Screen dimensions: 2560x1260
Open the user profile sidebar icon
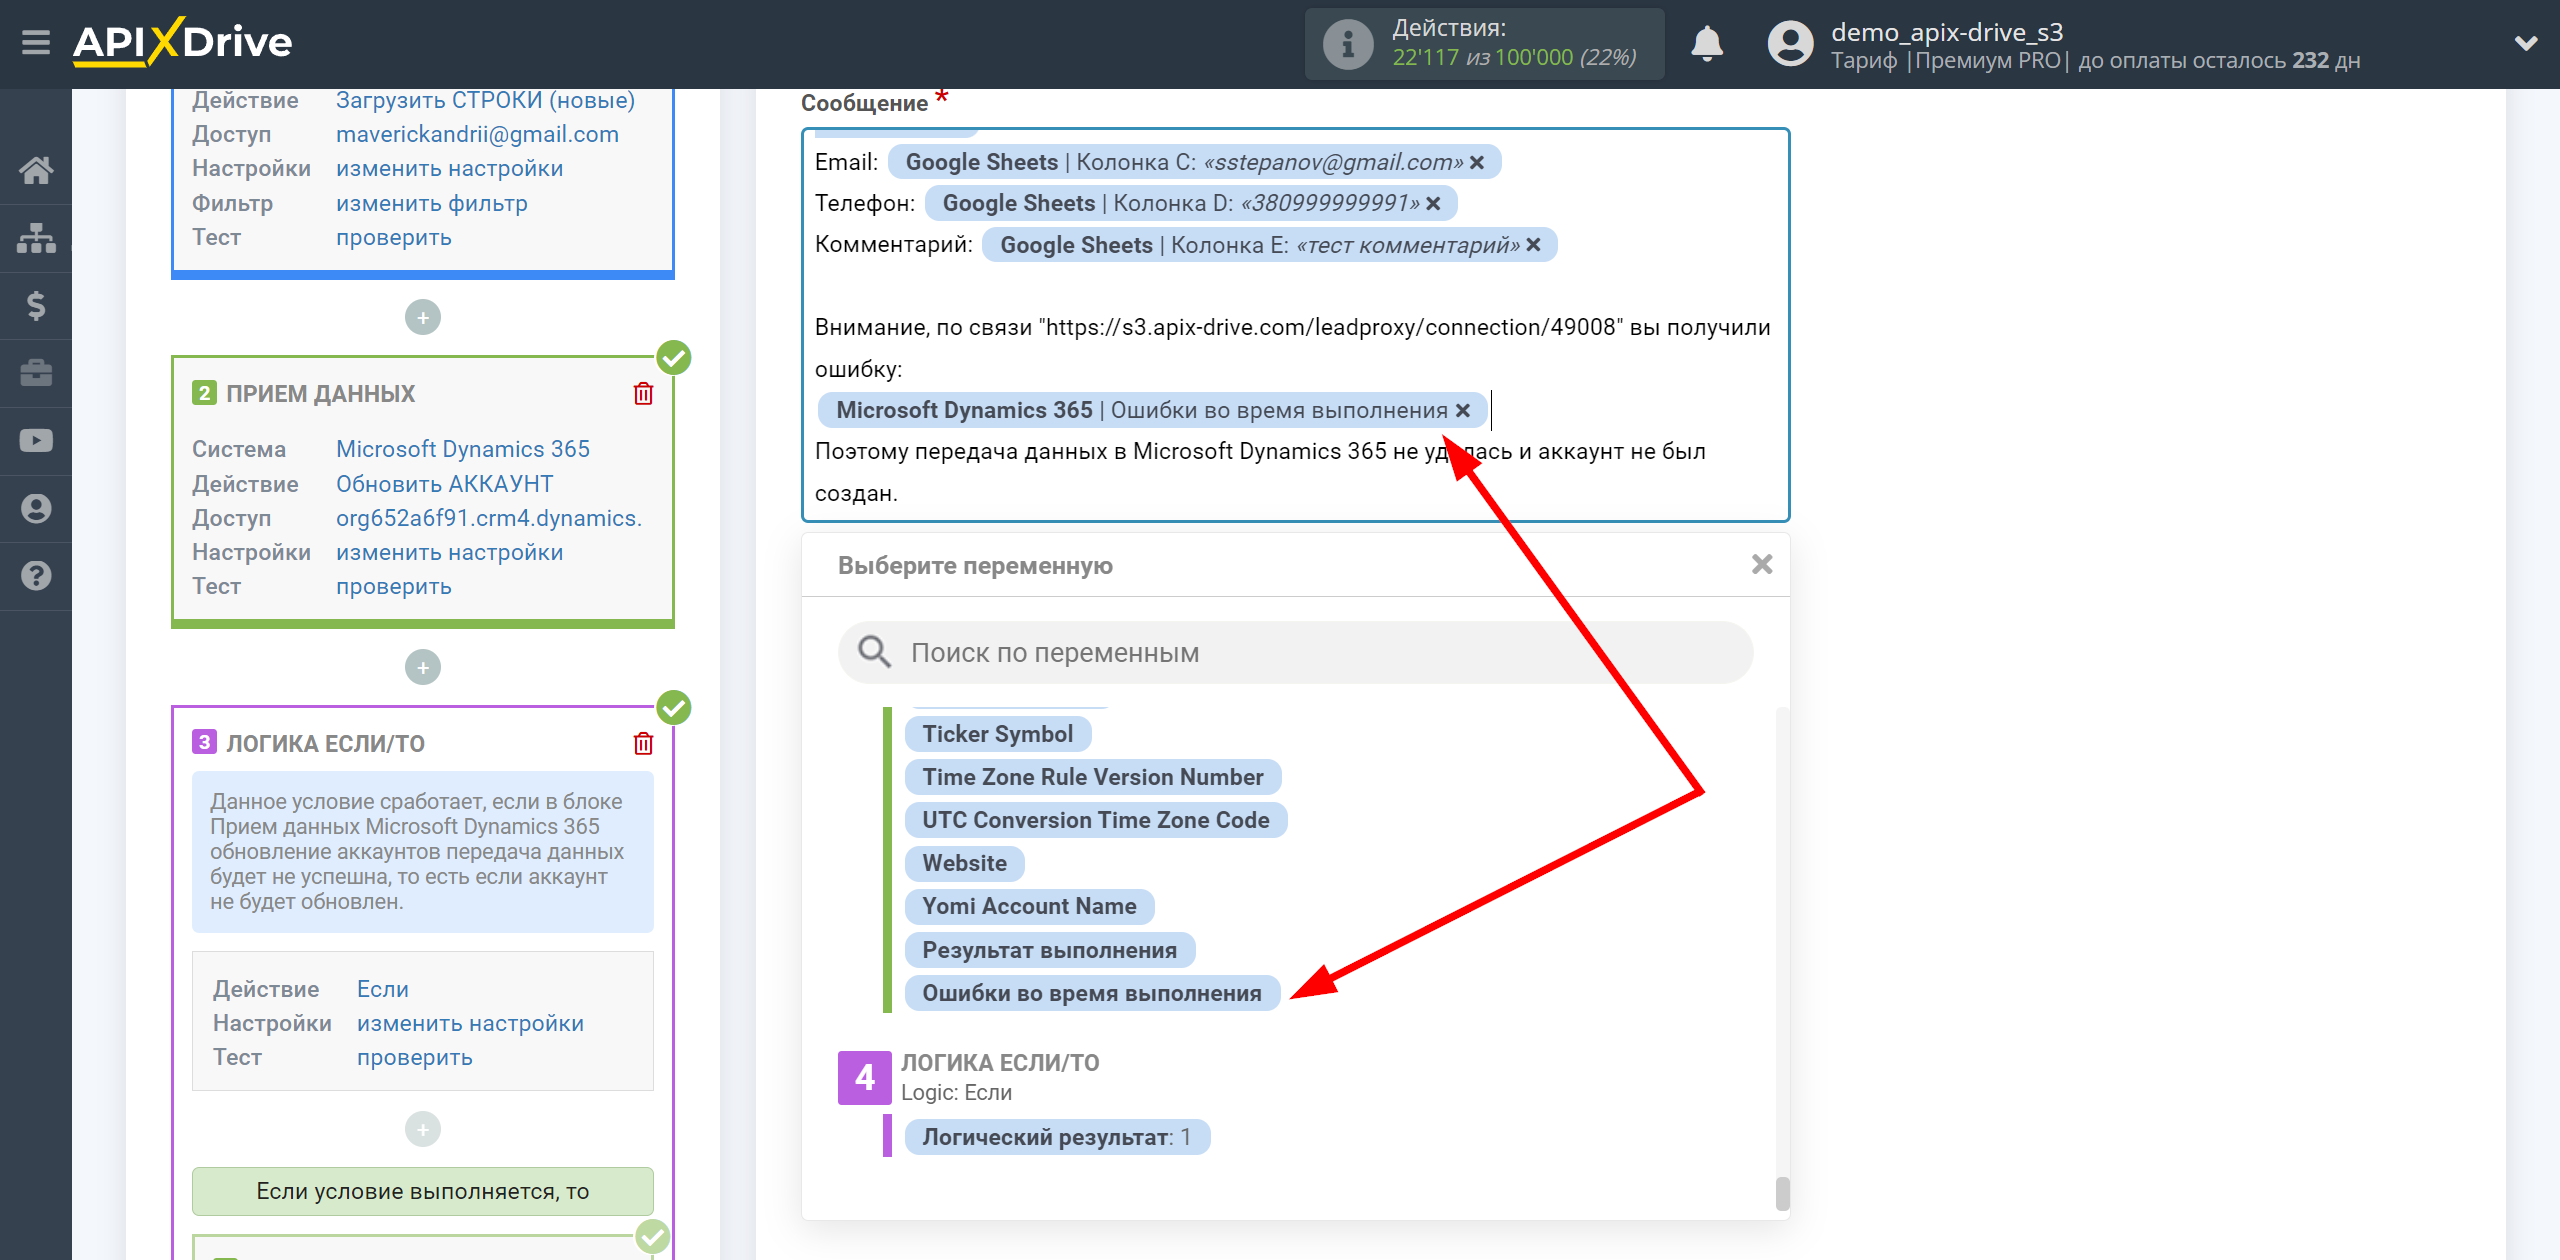point(36,508)
